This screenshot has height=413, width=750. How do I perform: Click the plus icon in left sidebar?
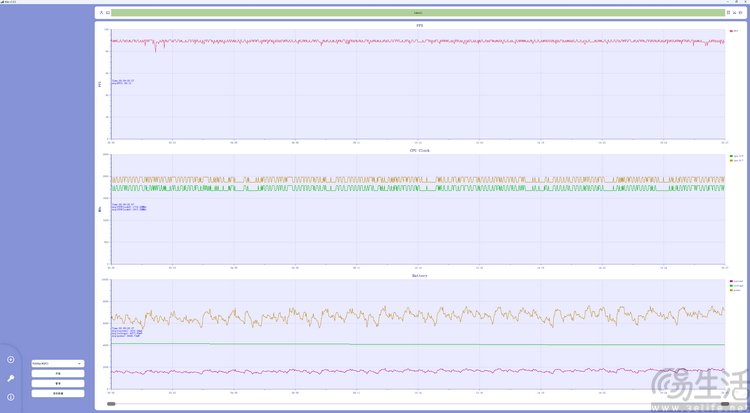point(11,360)
